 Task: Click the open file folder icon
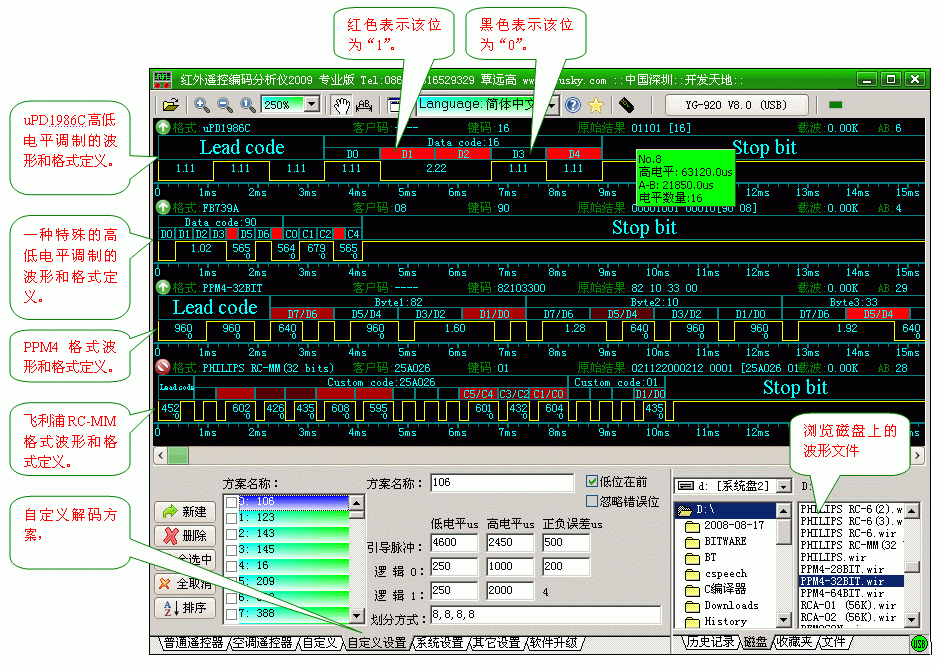click(x=171, y=104)
